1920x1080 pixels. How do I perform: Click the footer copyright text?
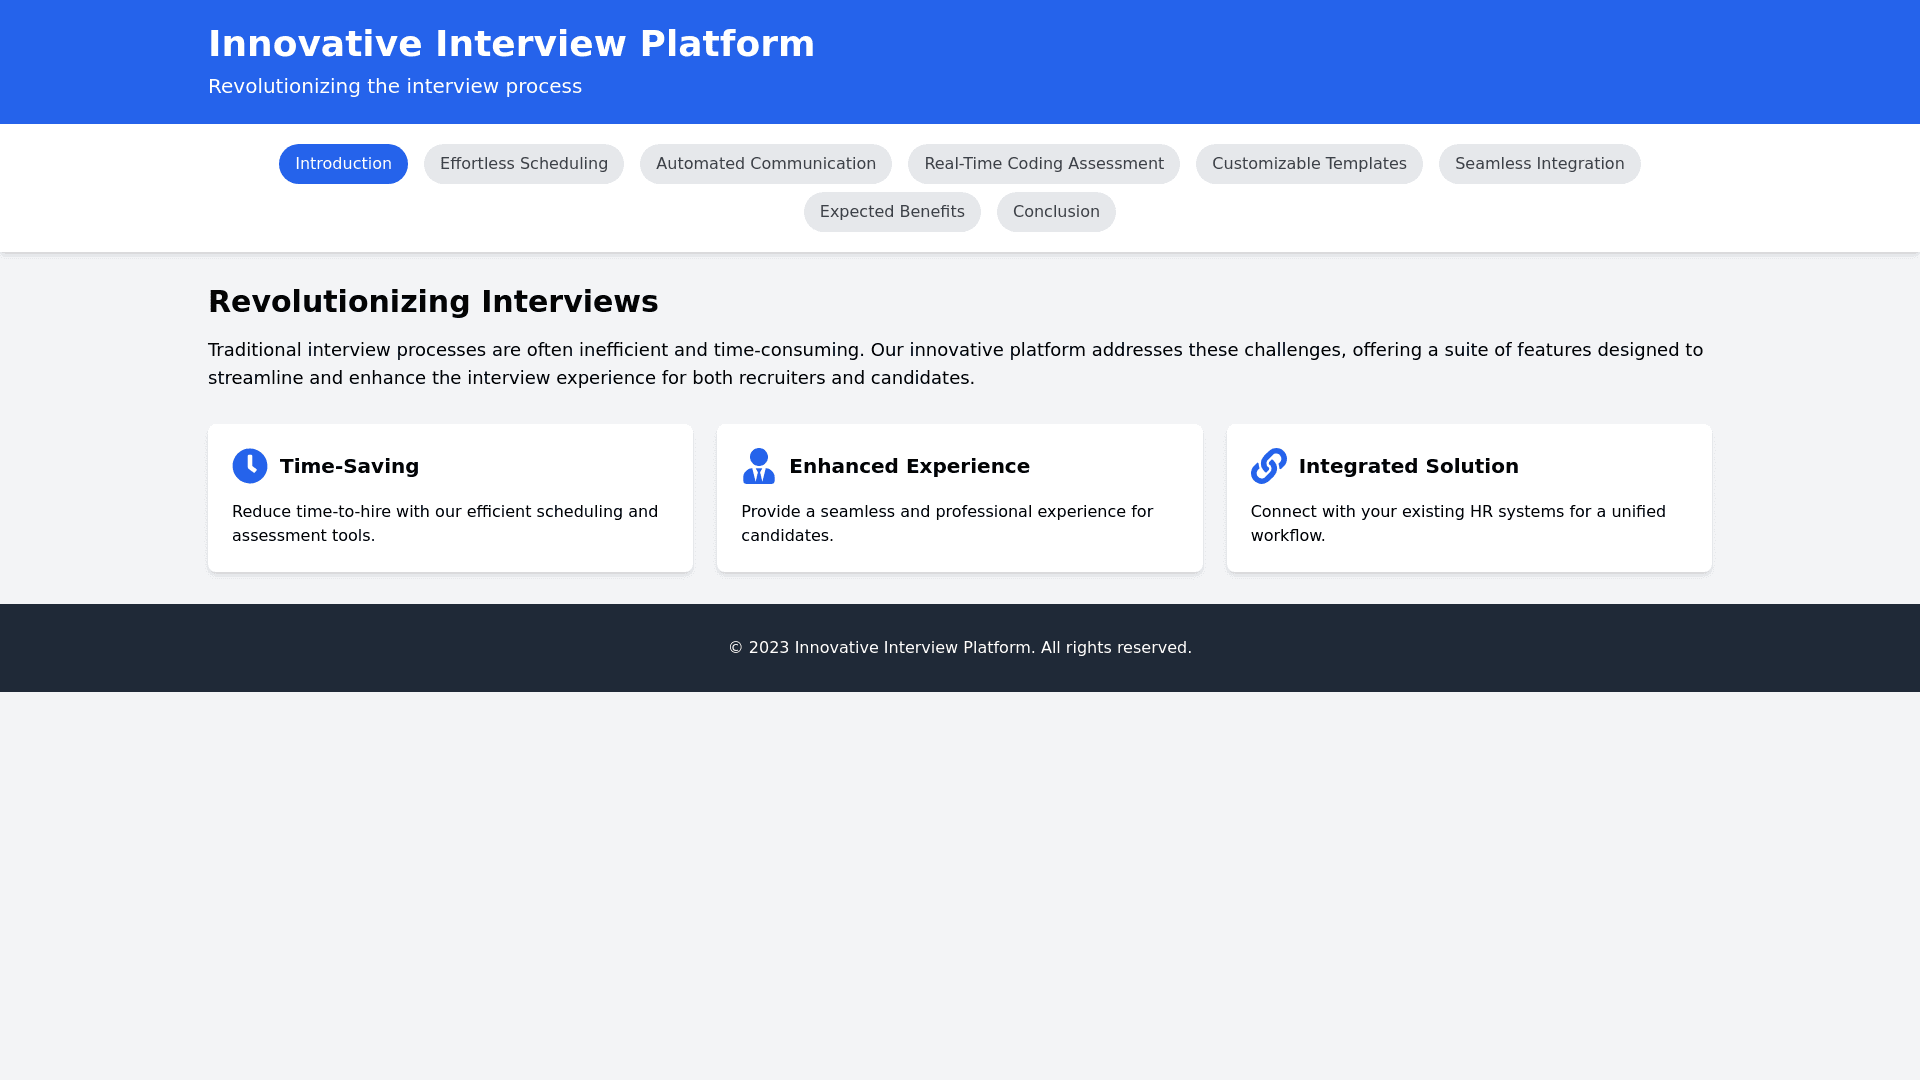[x=960, y=648]
